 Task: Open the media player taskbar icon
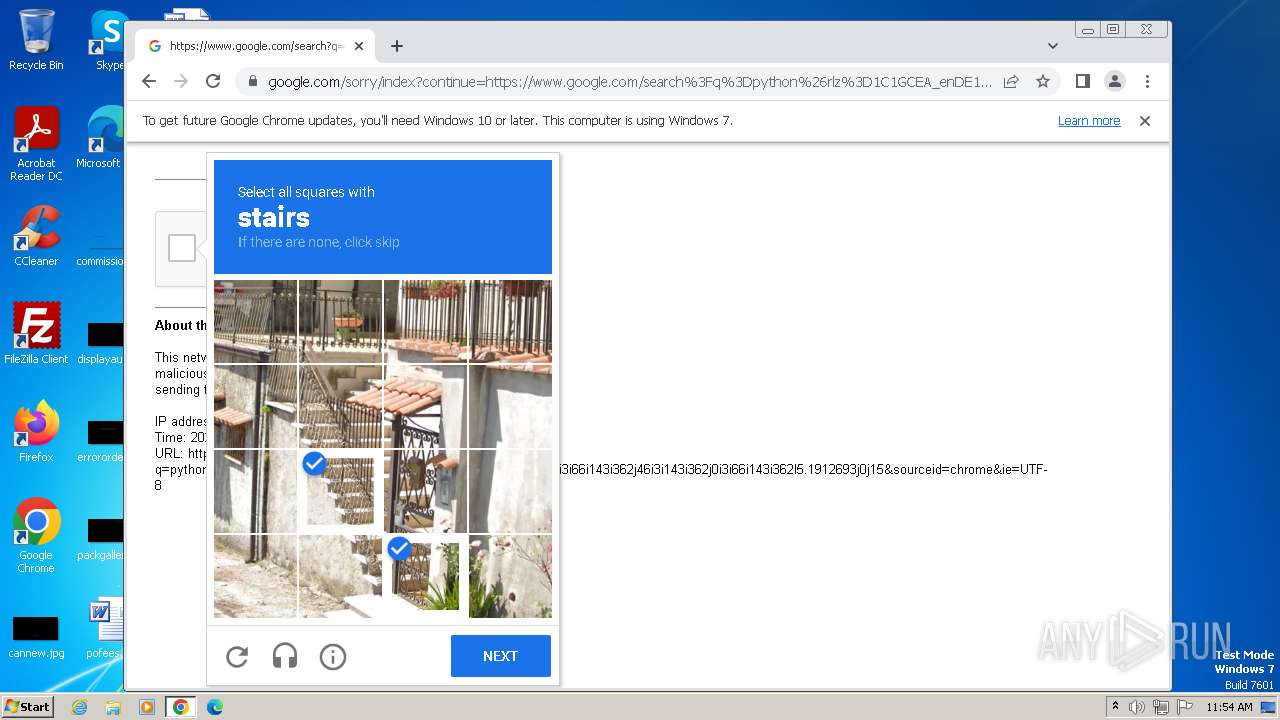tap(147, 707)
